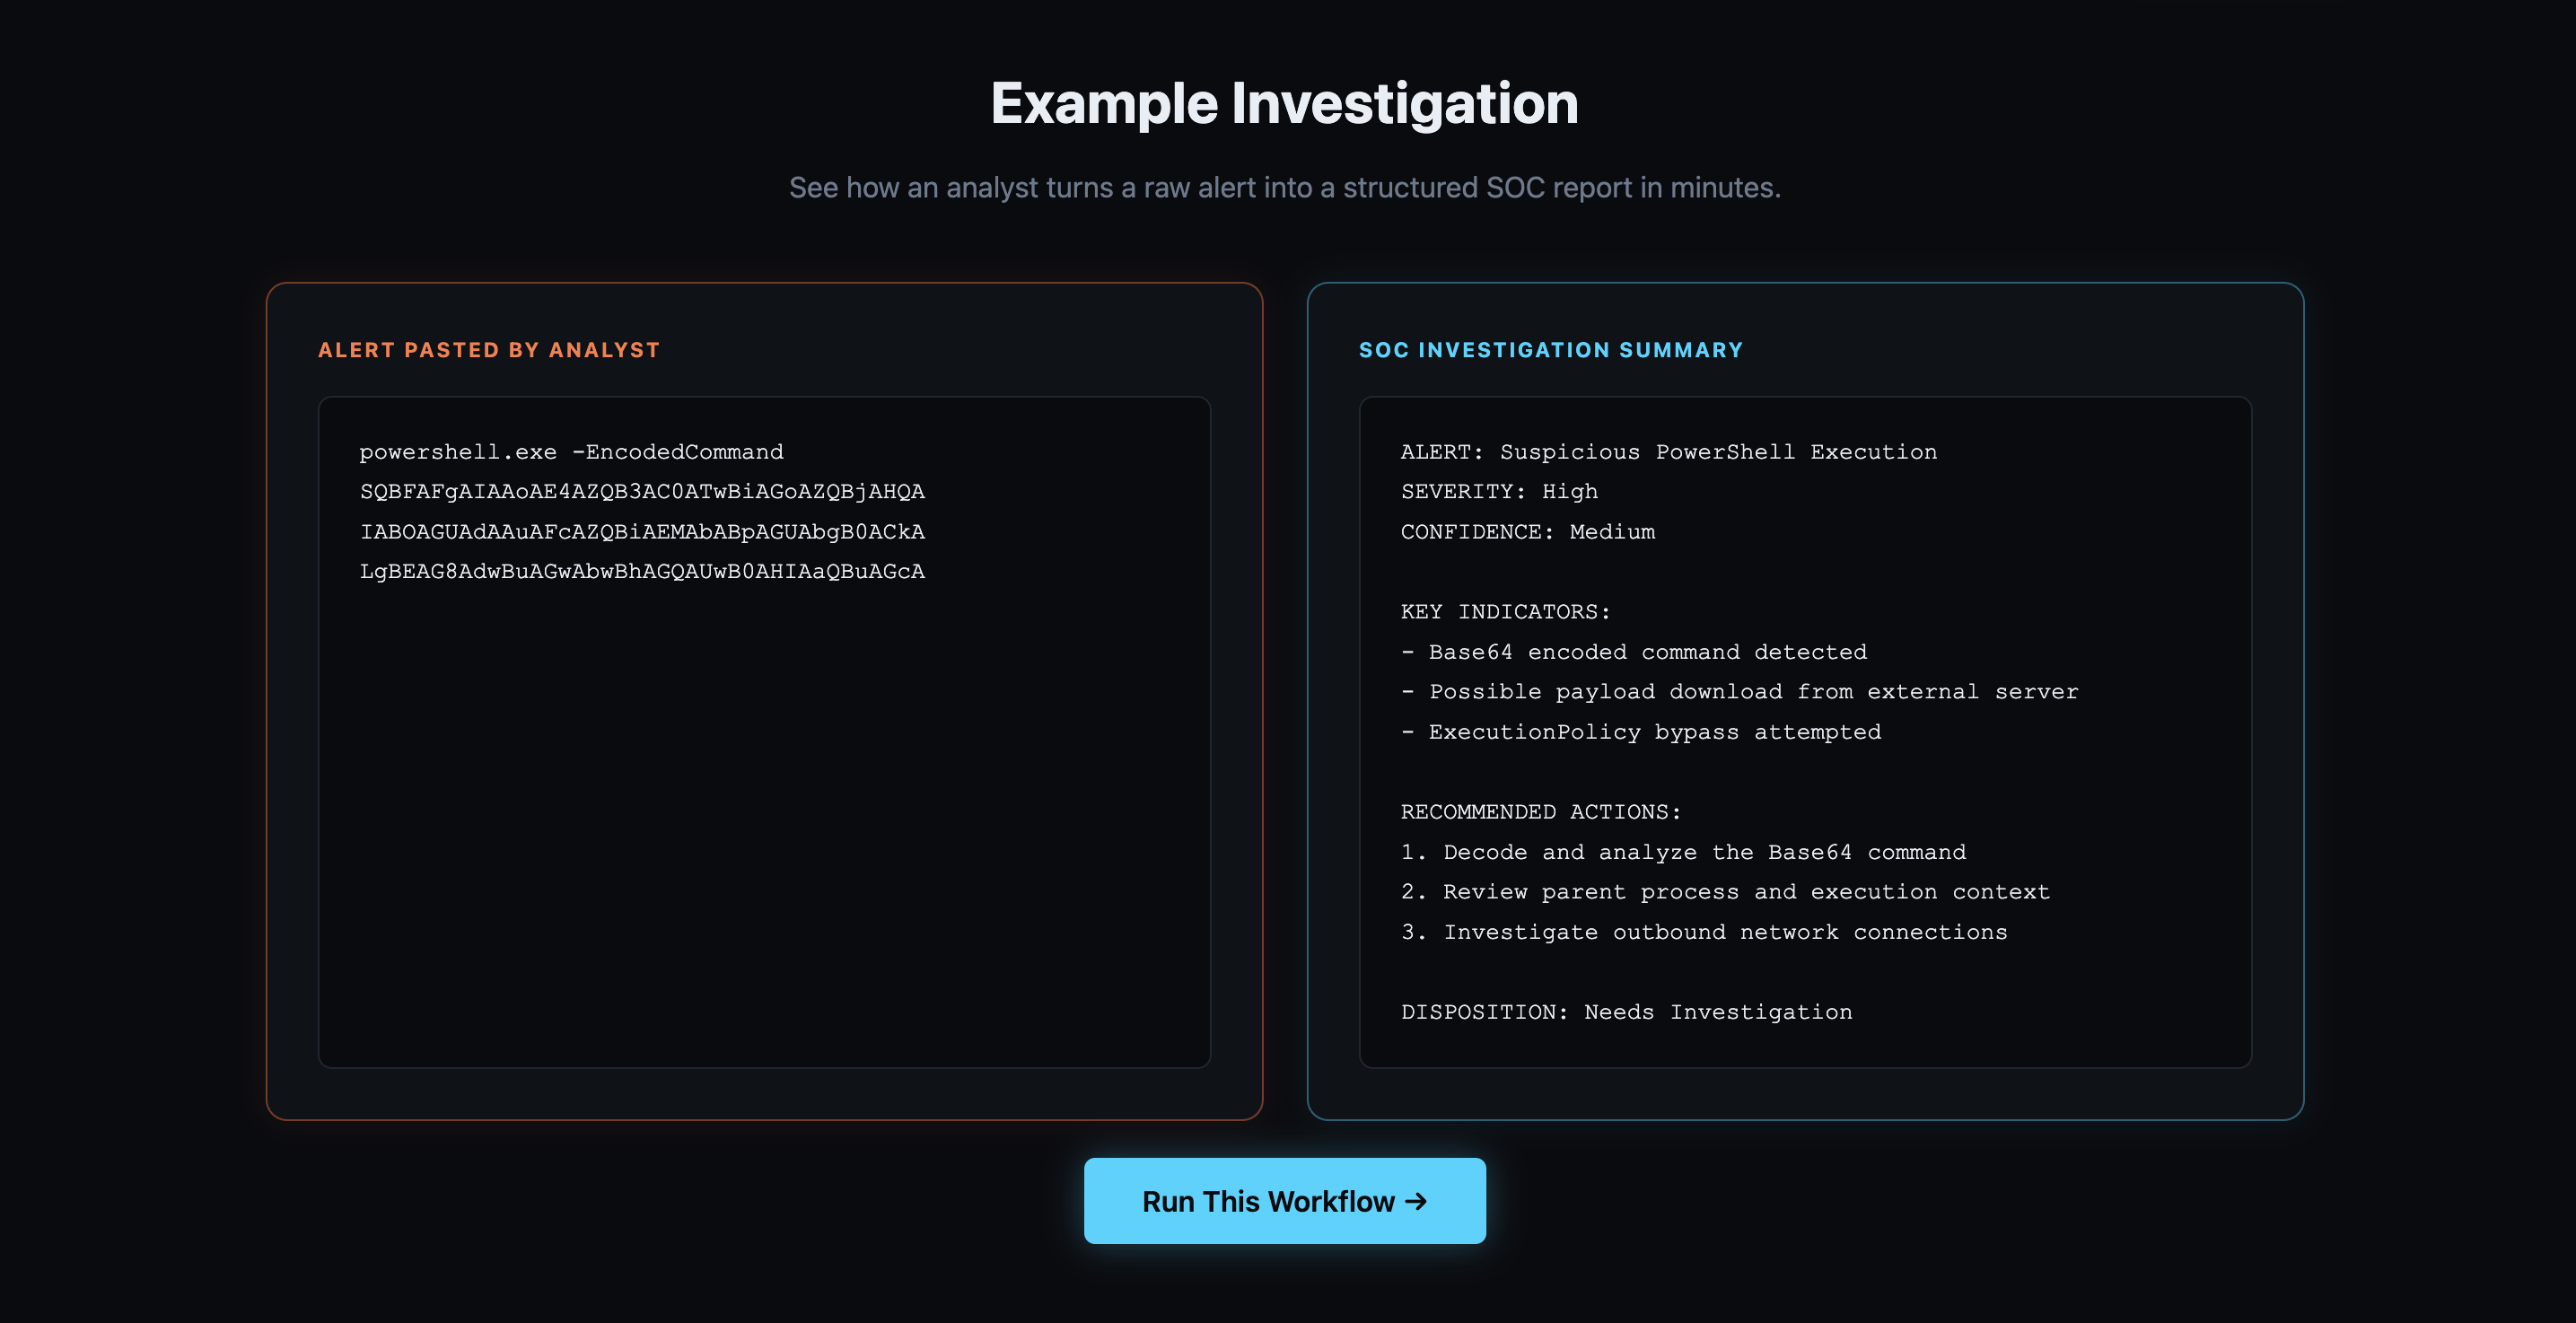This screenshot has height=1323, width=2576.
Task: Click the subtitle about structured SOC report
Action: (x=1284, y=188)
